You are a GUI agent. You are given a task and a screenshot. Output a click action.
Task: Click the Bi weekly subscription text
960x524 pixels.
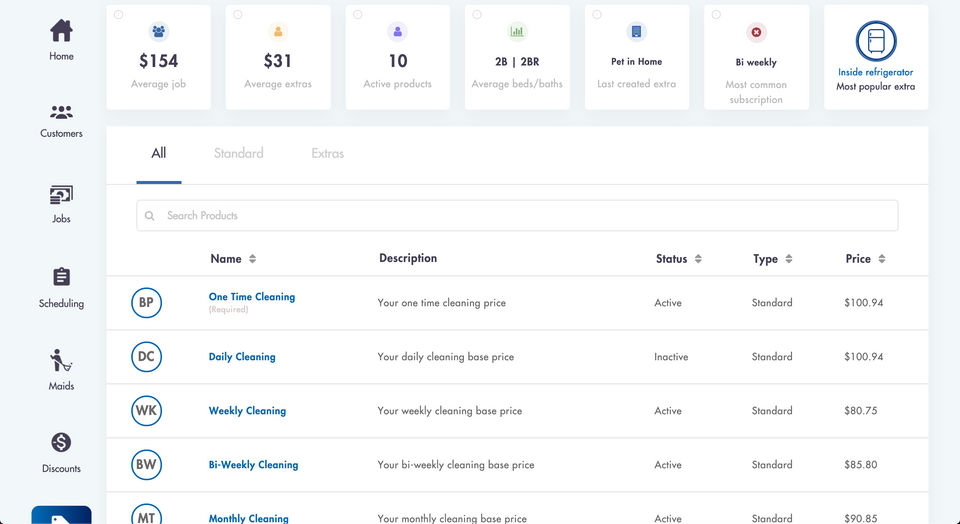pos(756,62)
